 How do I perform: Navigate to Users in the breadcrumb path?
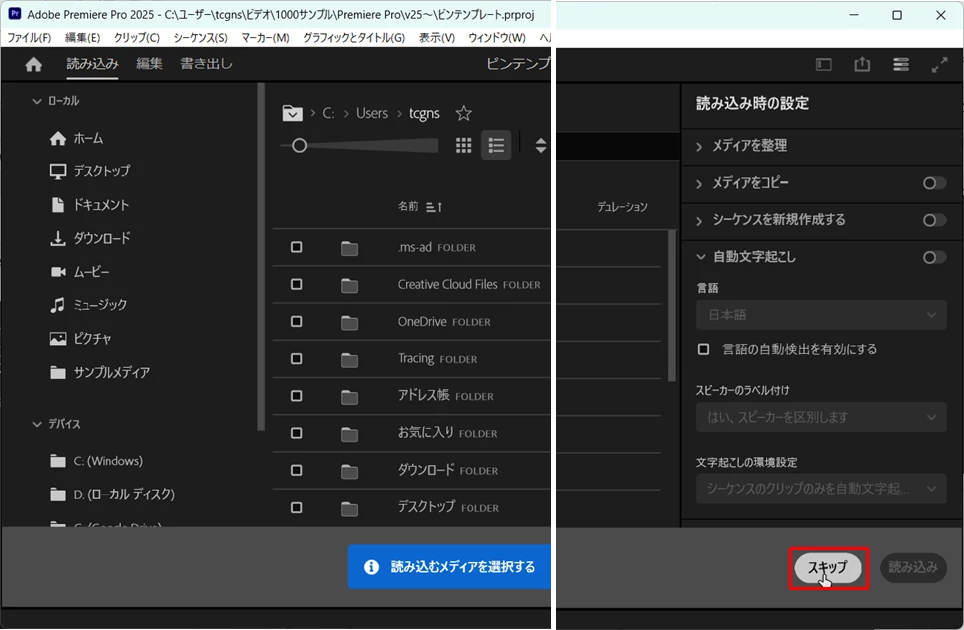pyautogui.click(x=372, y=114)
